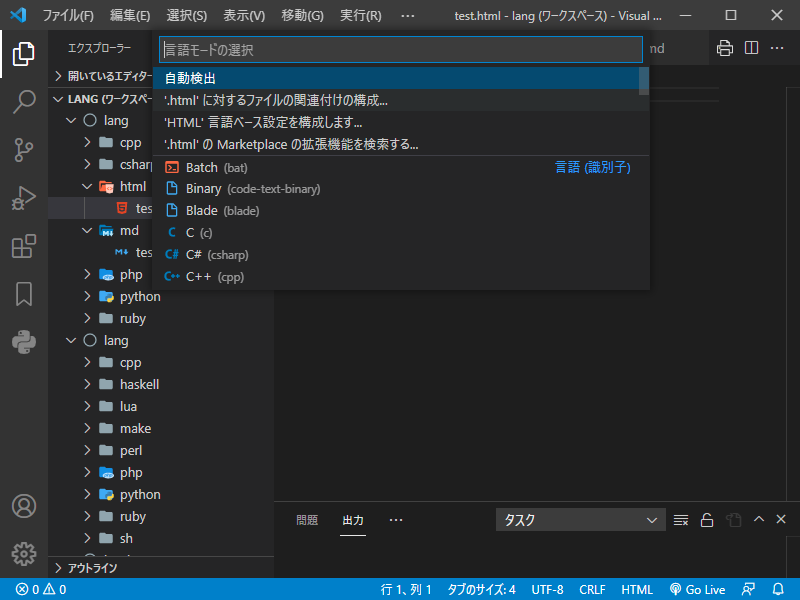Open the Search view icon
This screenshot has height=600, width=800.
(x=23, y=102)
